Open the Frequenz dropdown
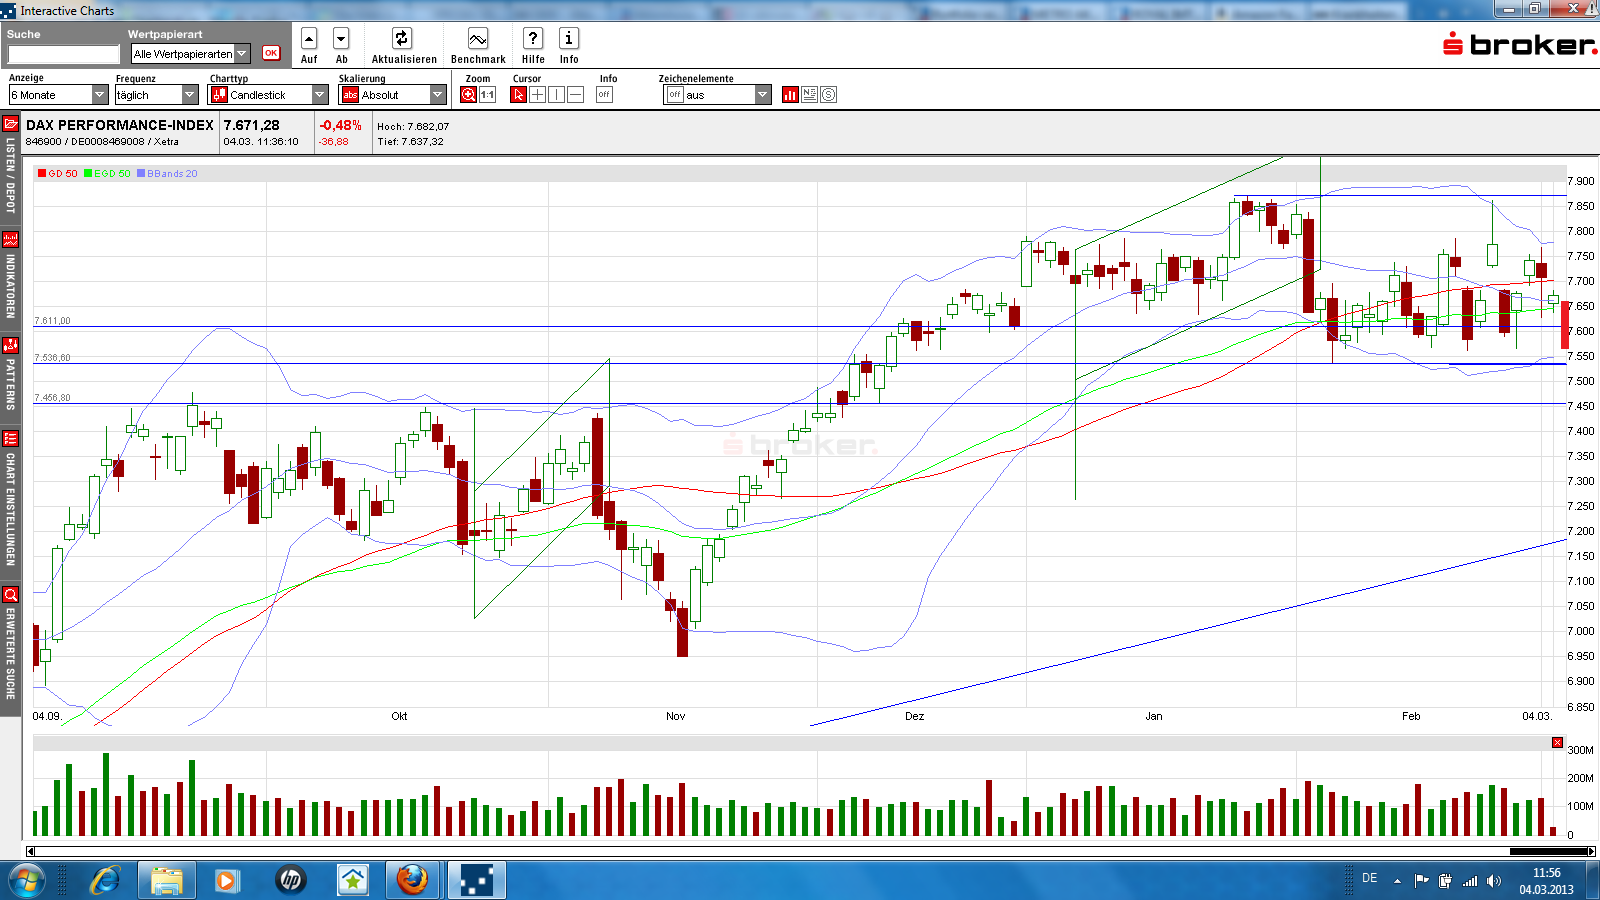1600x900 pixels. [157, 95]
